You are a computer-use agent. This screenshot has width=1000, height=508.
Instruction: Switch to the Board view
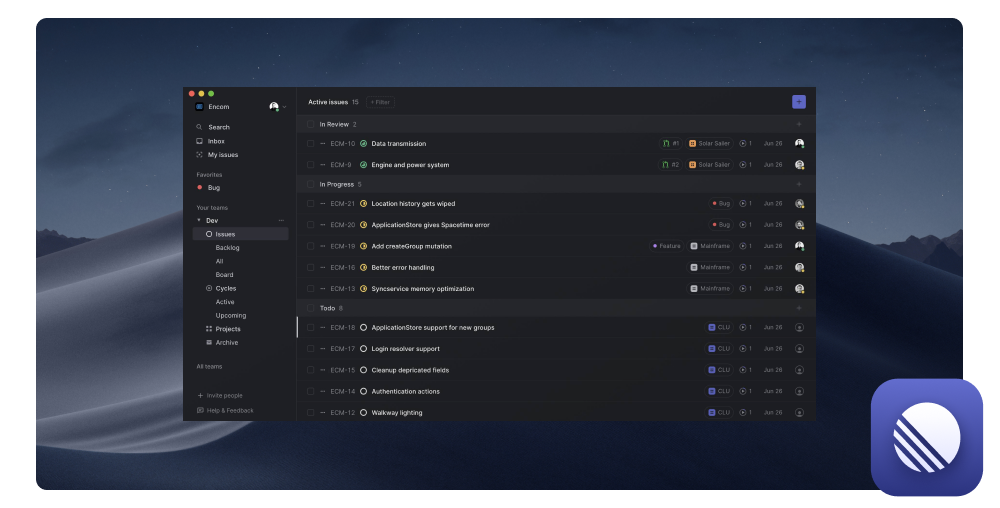tap(224, 275)
